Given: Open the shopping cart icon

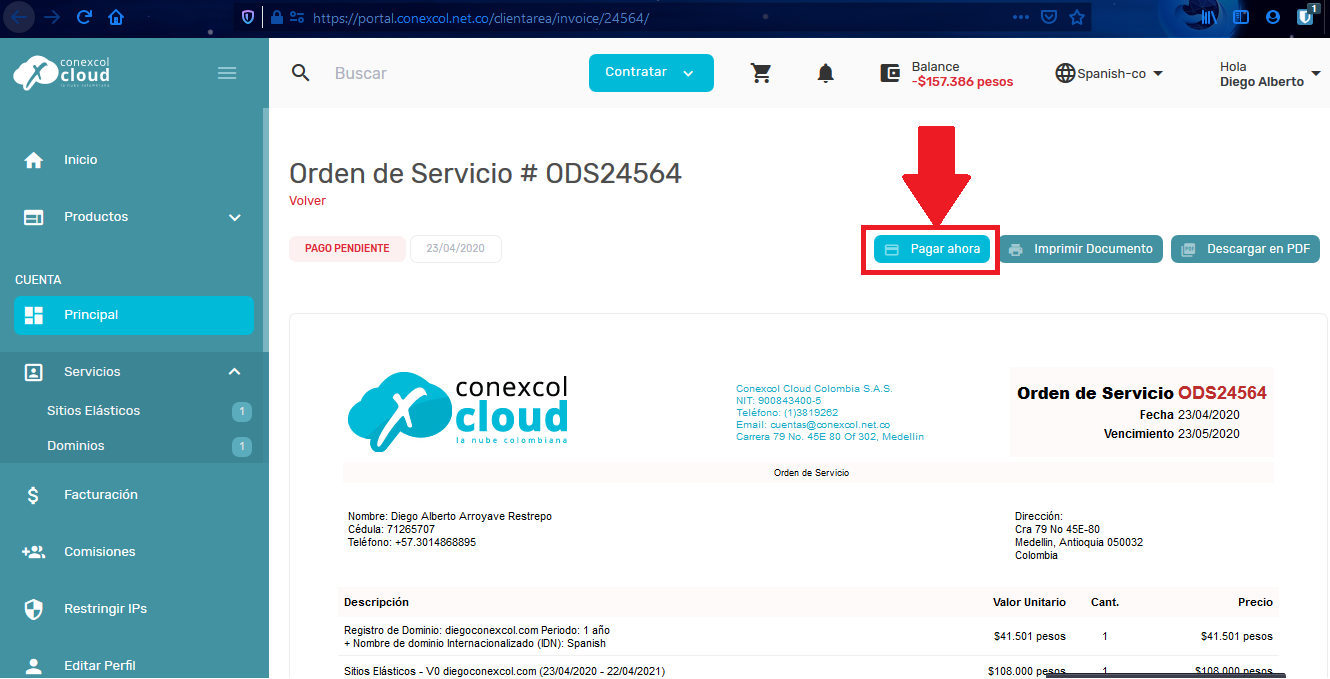Looking at the screenshot, I should point(762,73).
